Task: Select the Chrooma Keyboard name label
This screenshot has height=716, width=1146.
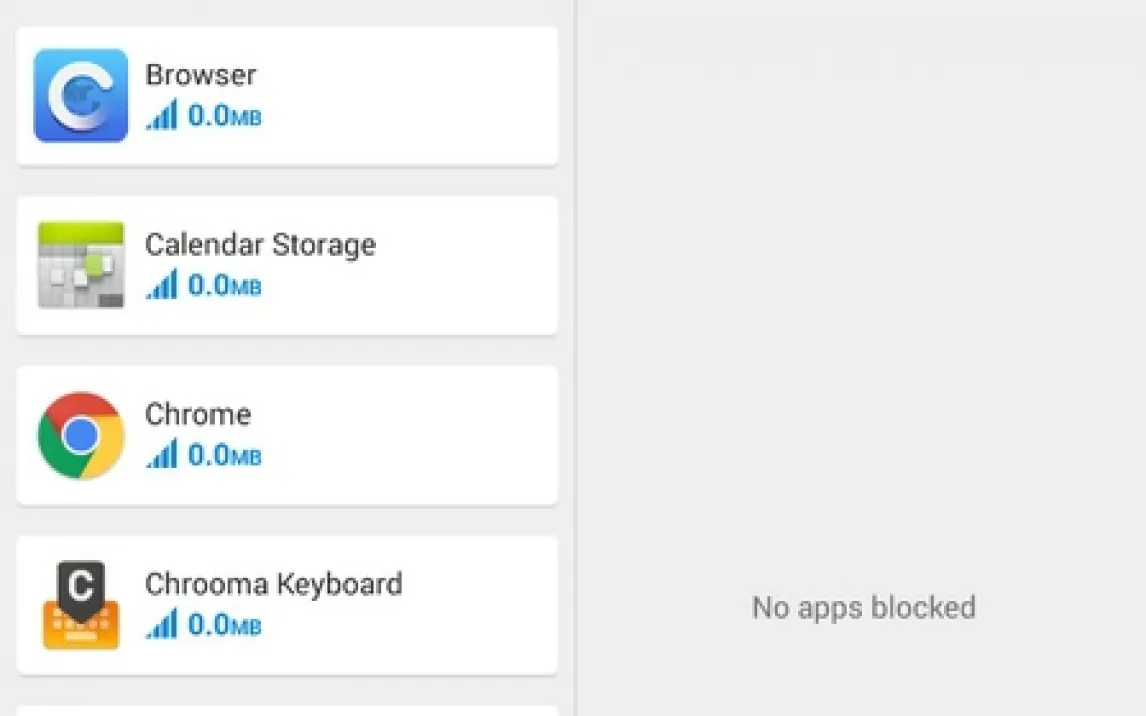Action: tap(273, 584)
